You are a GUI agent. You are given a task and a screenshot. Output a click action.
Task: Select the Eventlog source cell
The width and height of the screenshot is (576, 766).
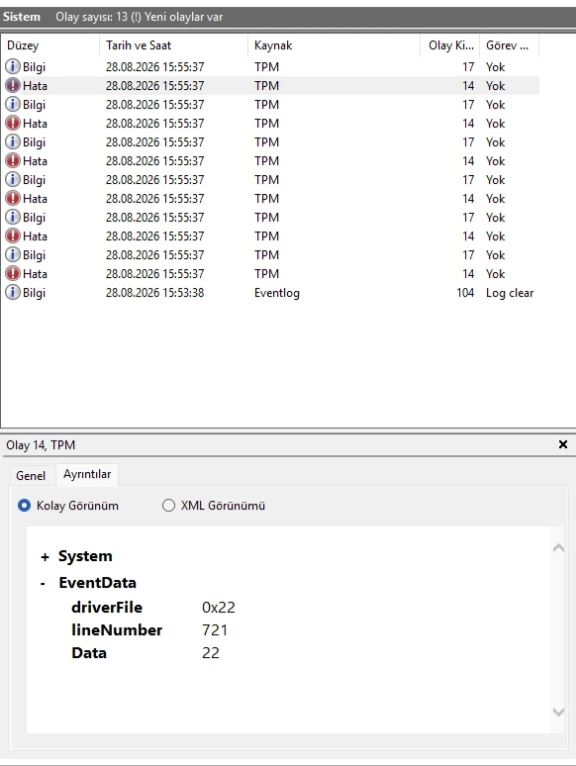click(x=277, y=293)
